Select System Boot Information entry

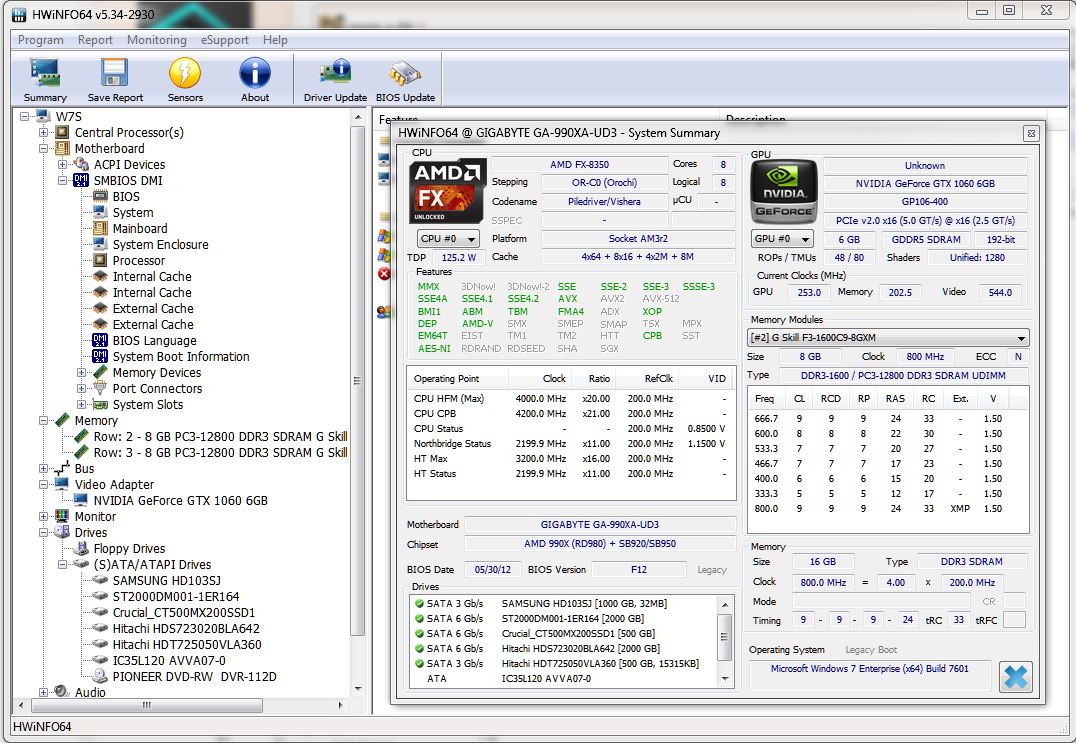pyautogui.click(x=181, y=357)
